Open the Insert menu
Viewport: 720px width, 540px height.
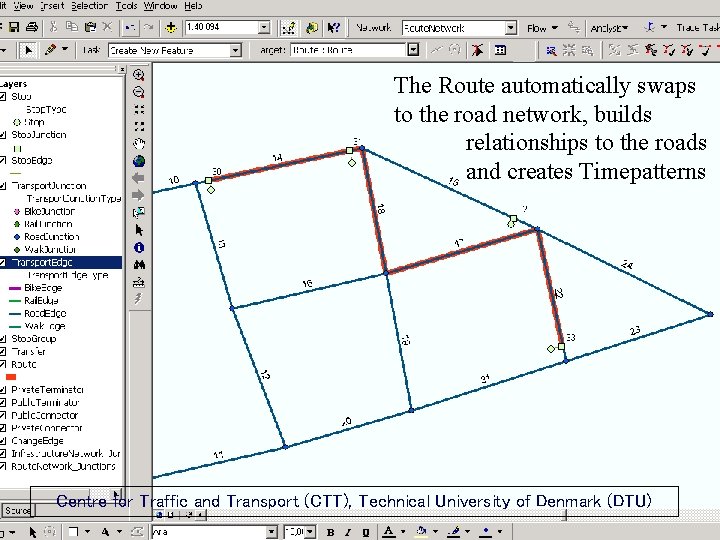click(x=52, y=6)
